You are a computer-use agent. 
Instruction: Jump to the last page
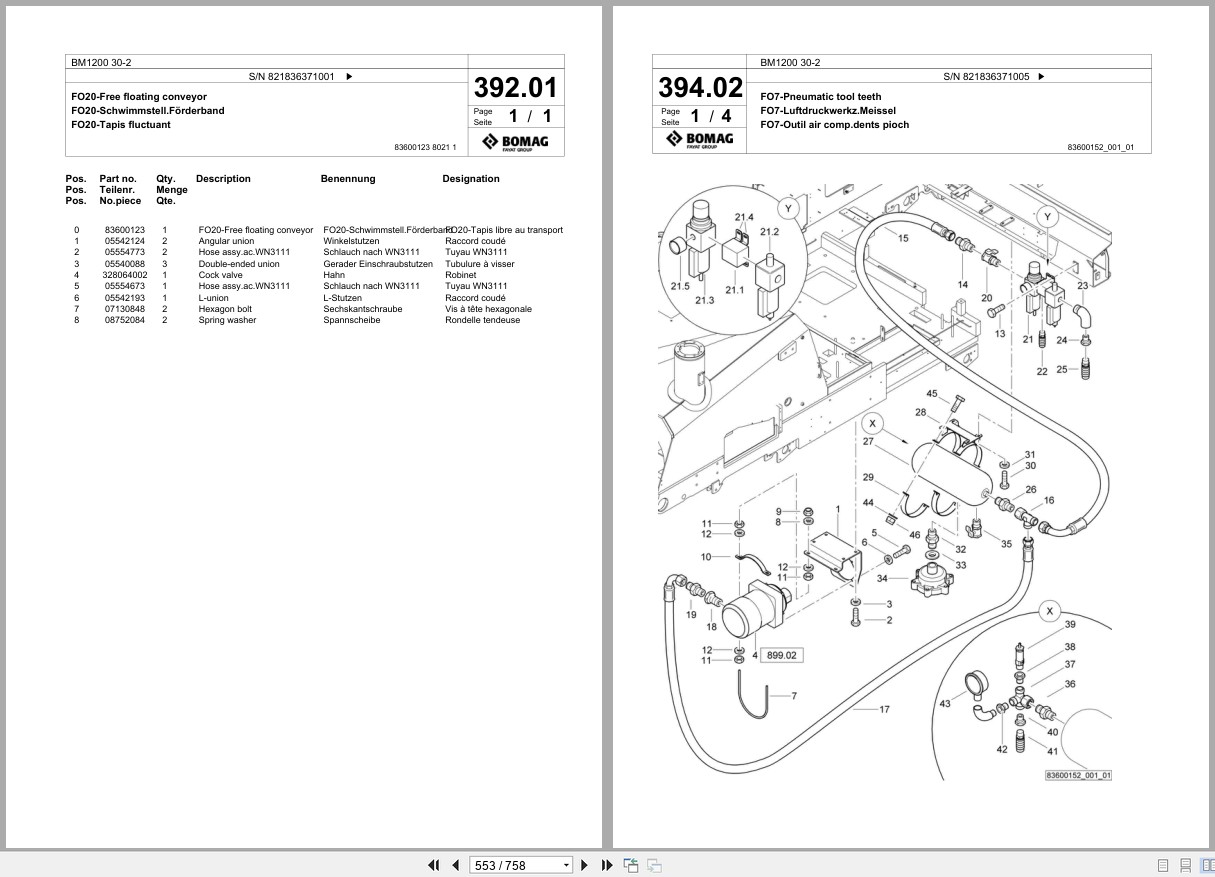(607, 865)
